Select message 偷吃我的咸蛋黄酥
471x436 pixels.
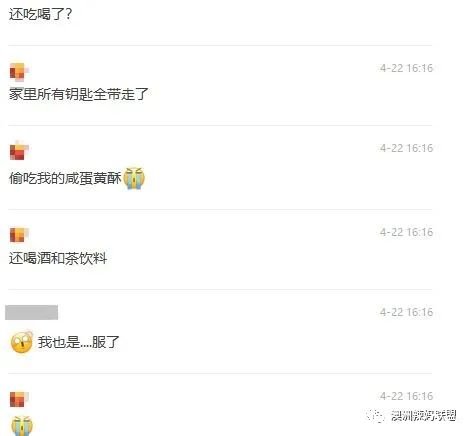coord(65,178)
